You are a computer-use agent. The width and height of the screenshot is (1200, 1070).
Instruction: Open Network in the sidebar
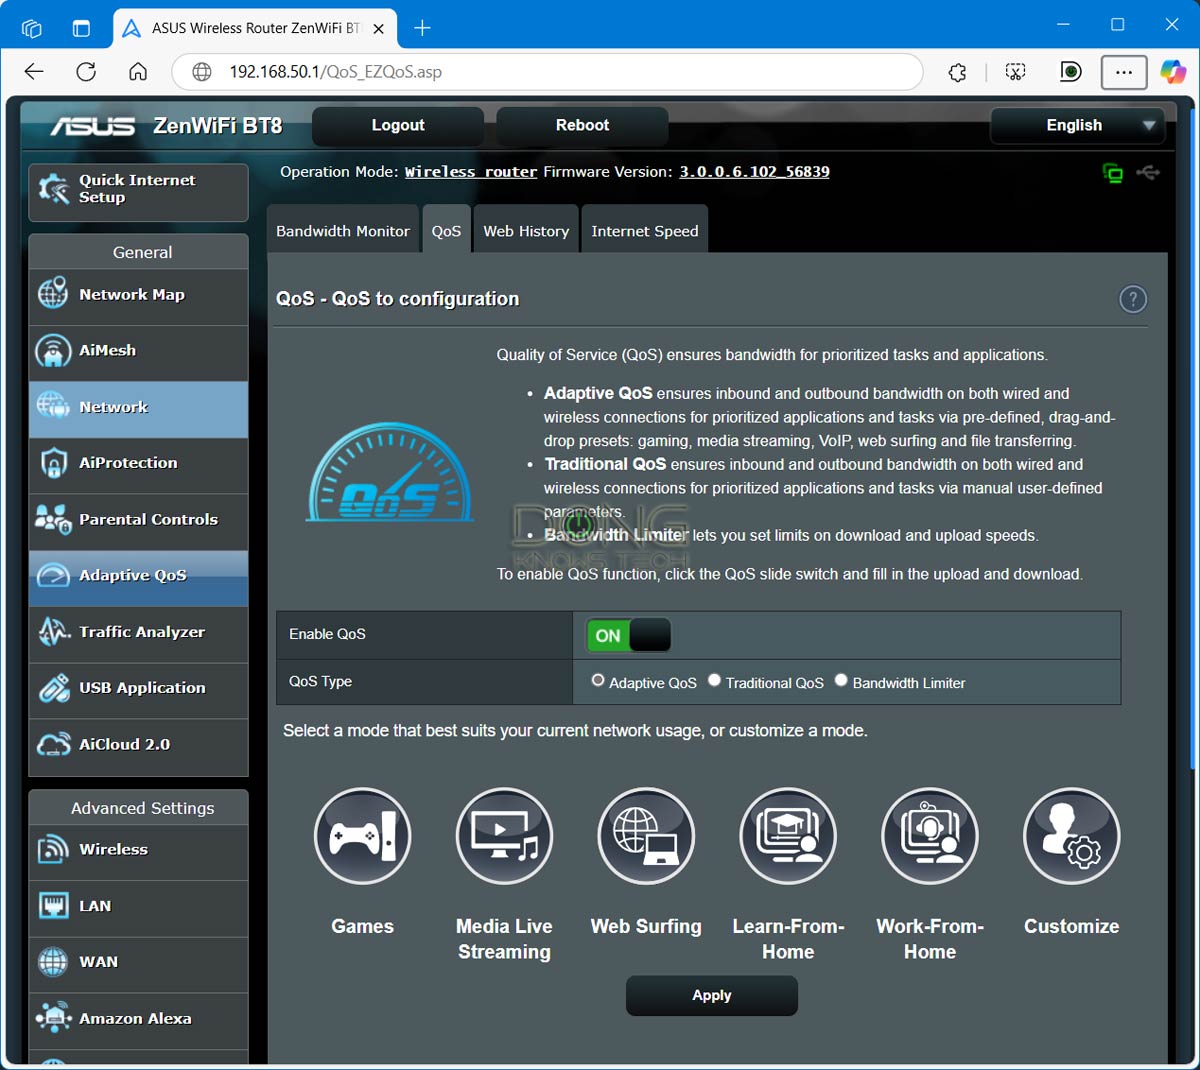point(138,409)
